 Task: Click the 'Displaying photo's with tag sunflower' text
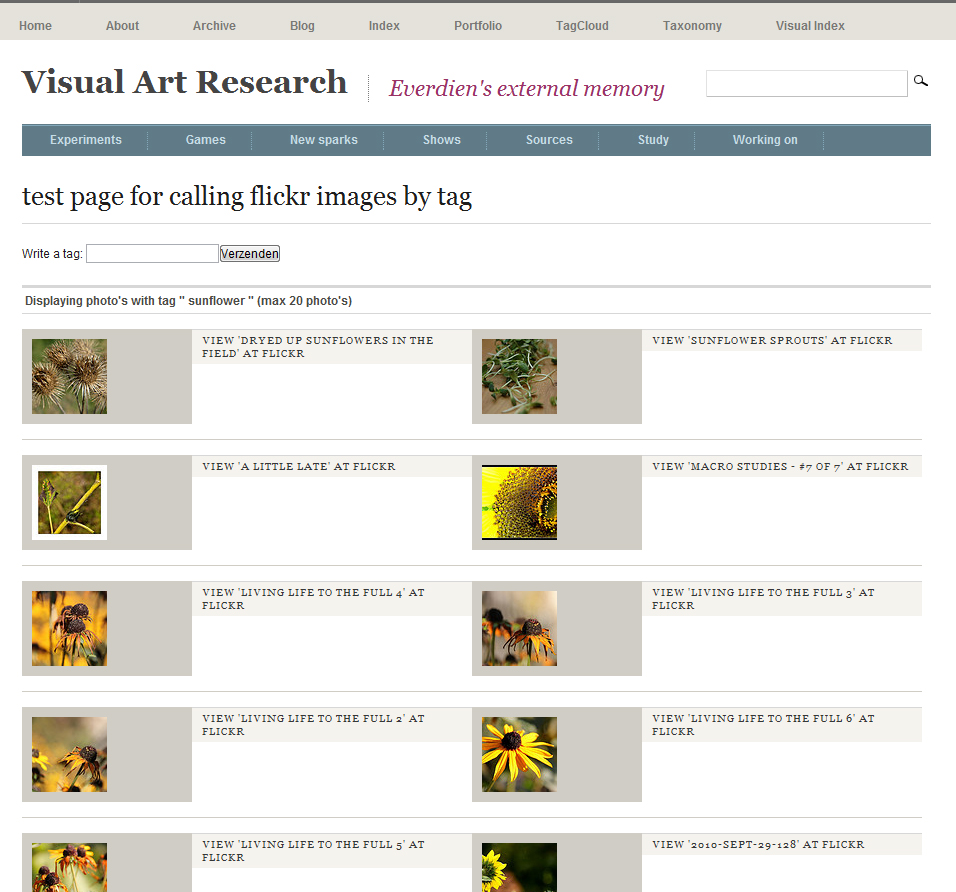coord(188,301)
